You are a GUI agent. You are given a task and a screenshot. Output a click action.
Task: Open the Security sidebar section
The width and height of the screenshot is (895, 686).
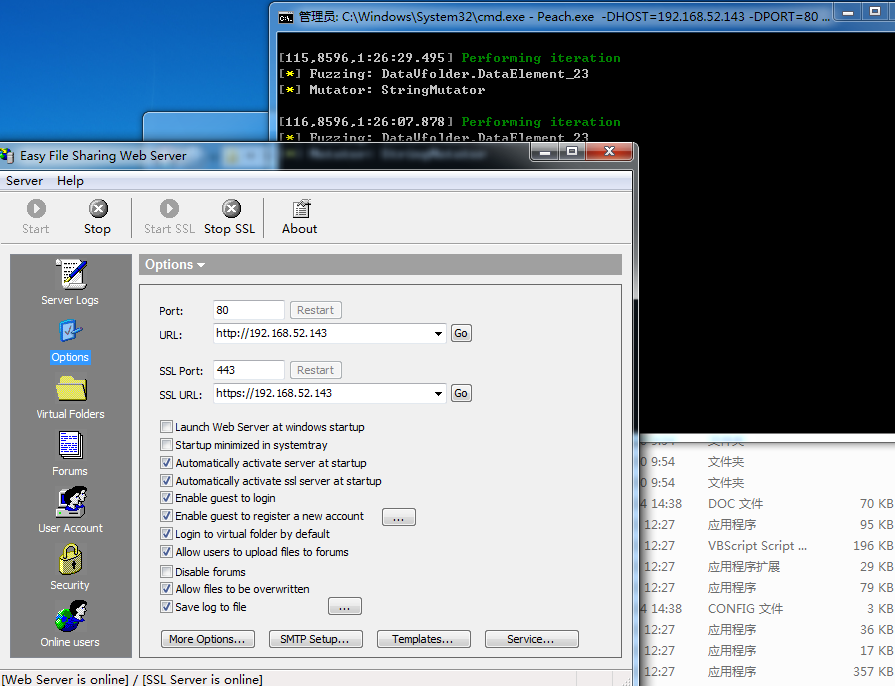(70, 567)
